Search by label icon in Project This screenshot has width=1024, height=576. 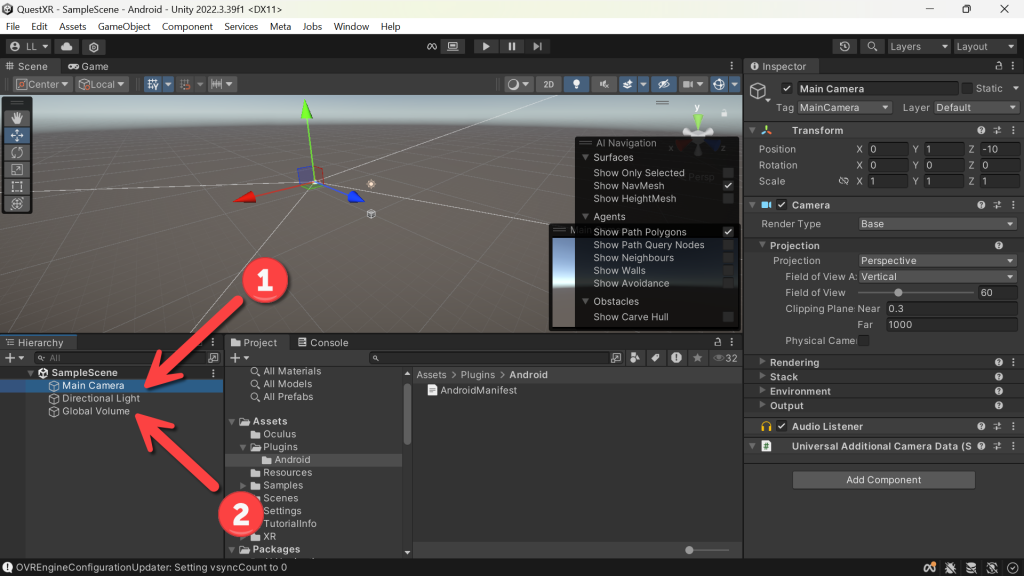[x=655, y=358]
